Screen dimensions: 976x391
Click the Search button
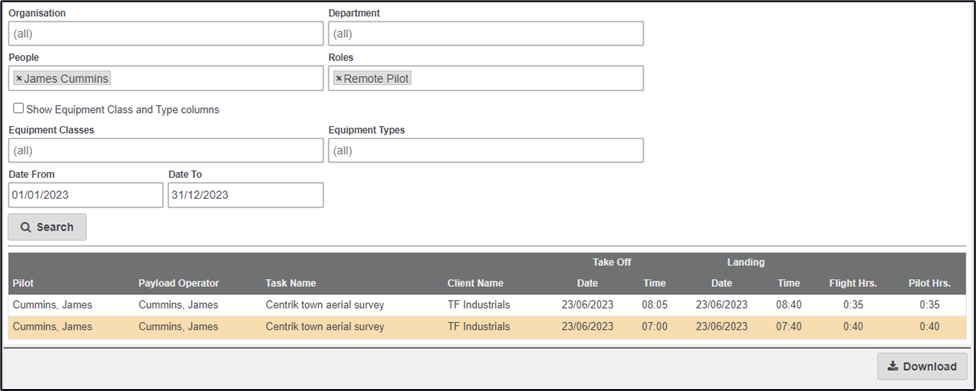47,227
